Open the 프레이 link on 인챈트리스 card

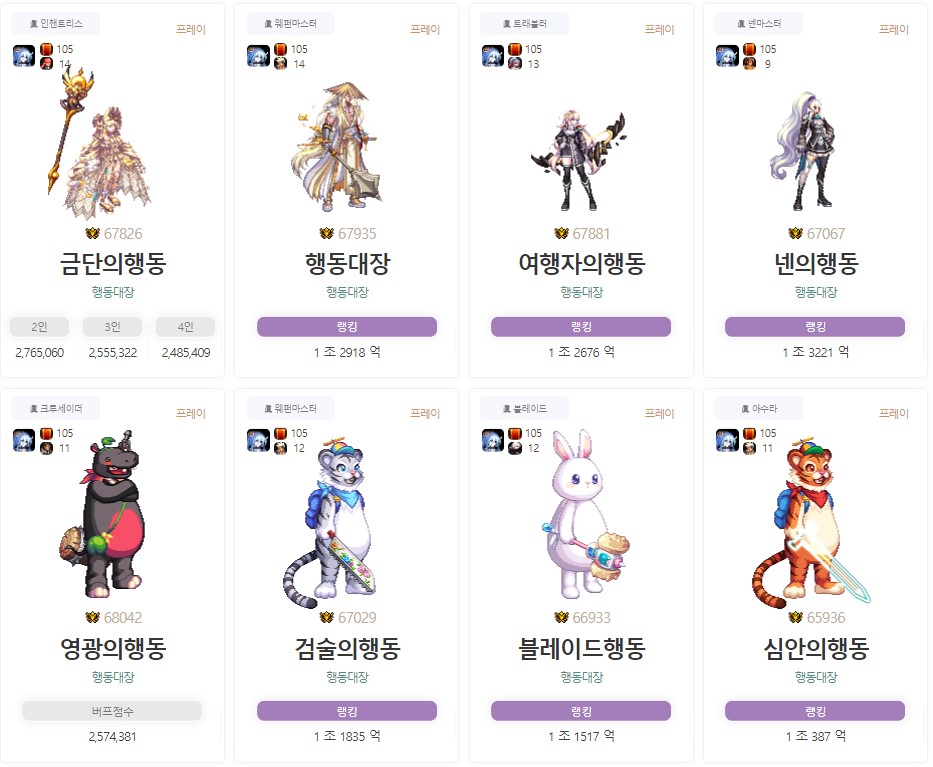tap(191, 29)
